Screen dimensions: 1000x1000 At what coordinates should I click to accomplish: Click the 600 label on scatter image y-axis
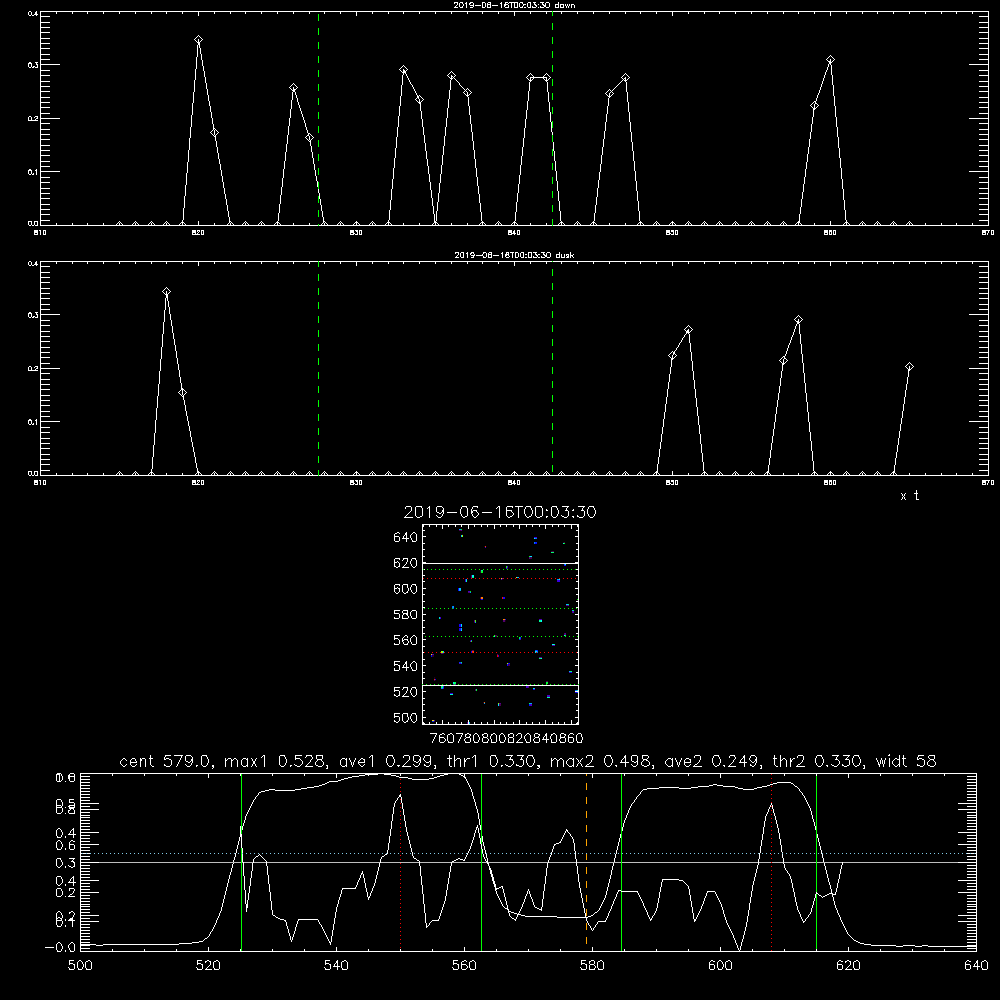(406, 589)
